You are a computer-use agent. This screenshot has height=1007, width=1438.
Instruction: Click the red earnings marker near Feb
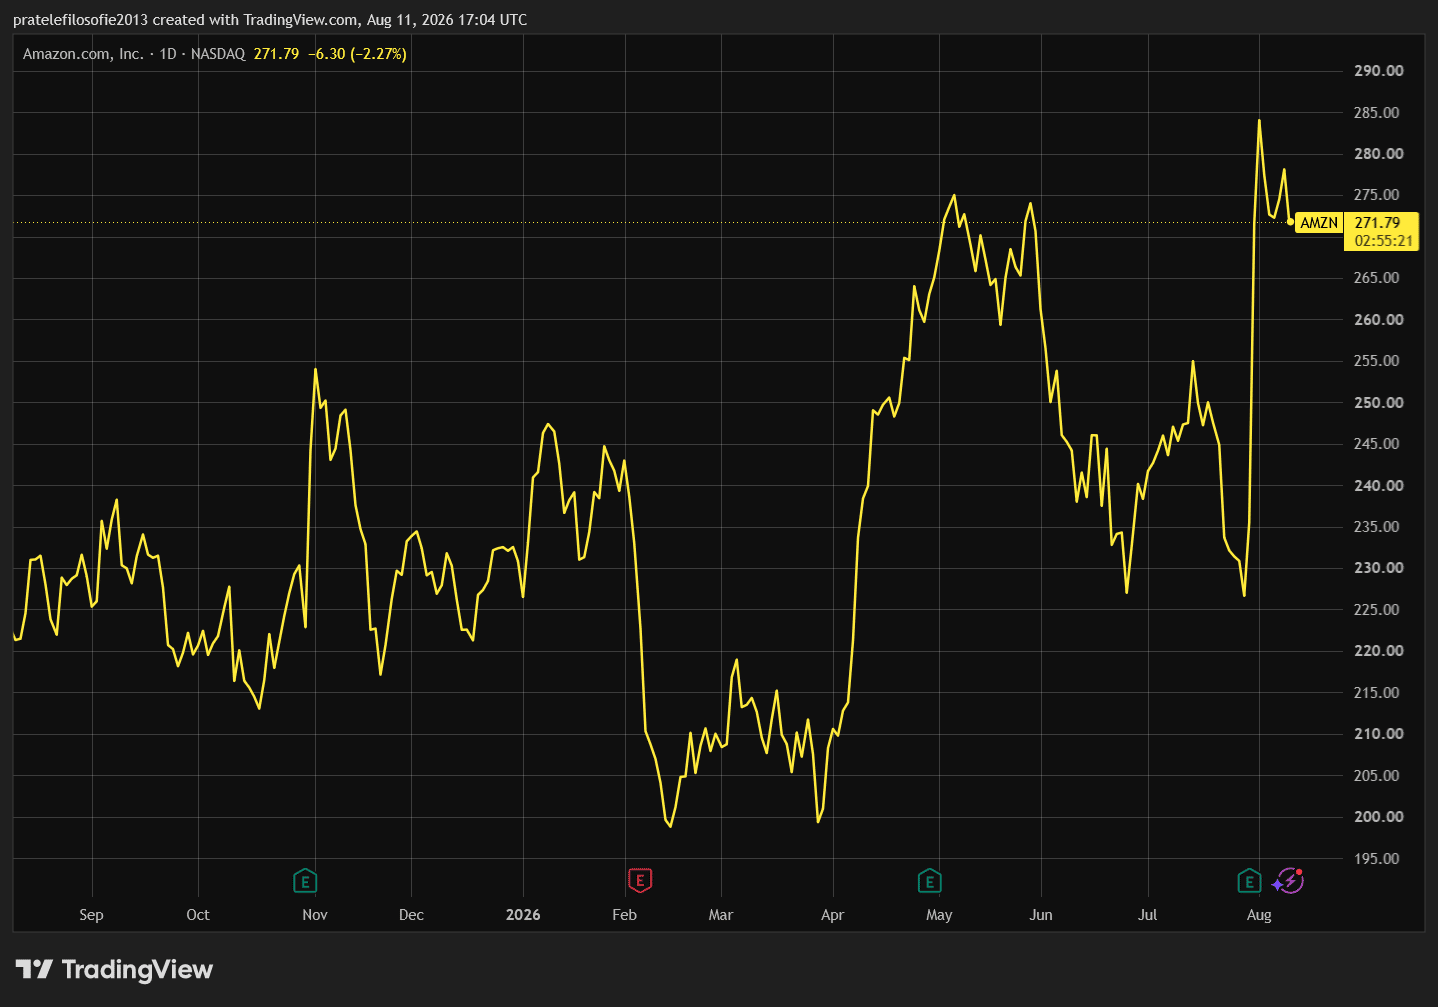click(x=640, y=880)
